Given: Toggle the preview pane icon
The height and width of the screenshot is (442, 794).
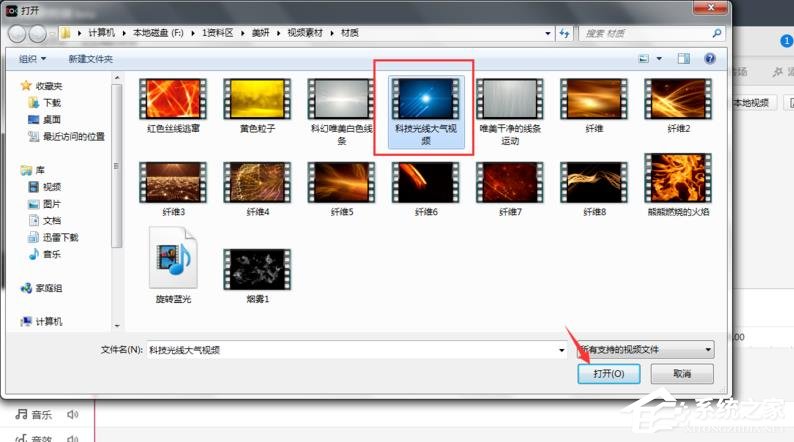Looking at the screenshot, I should click(684, 59).
